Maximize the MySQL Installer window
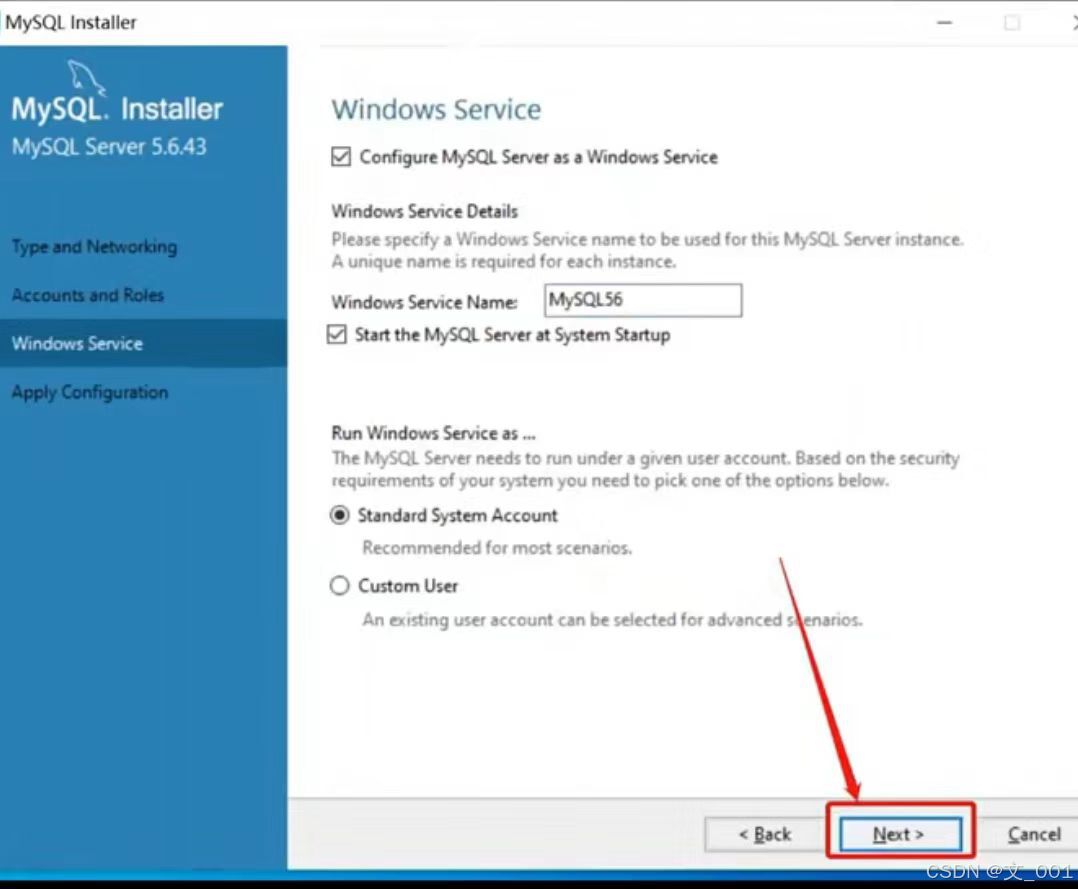This screenshot has height=889, width=1078. (x=1011, y=23)
